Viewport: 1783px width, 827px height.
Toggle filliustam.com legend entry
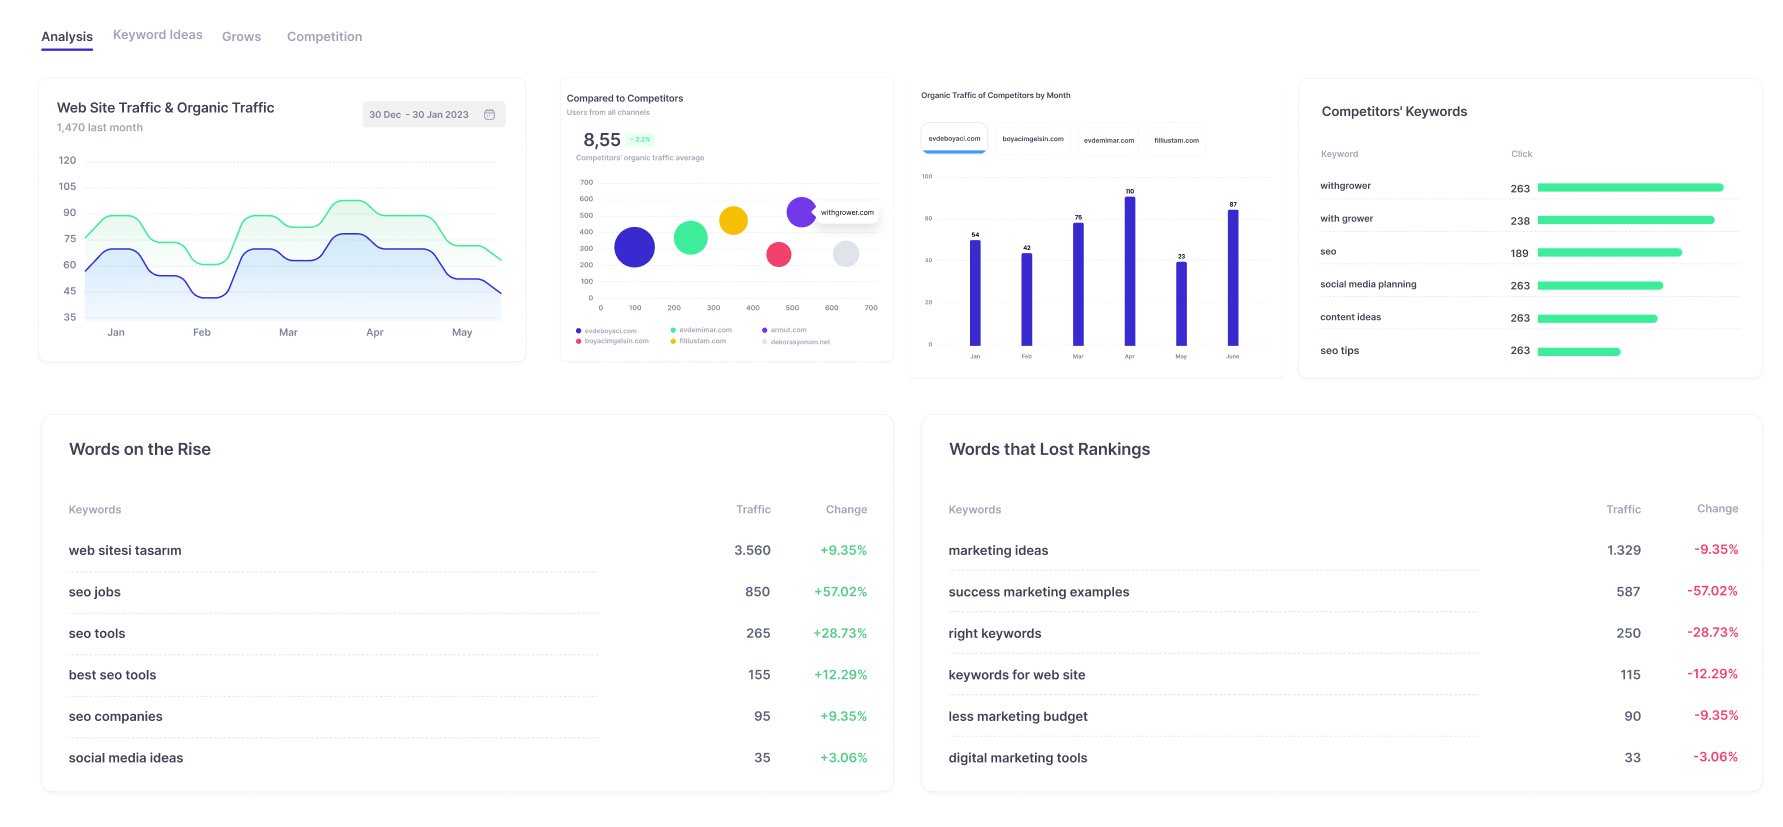pos(698,341)
